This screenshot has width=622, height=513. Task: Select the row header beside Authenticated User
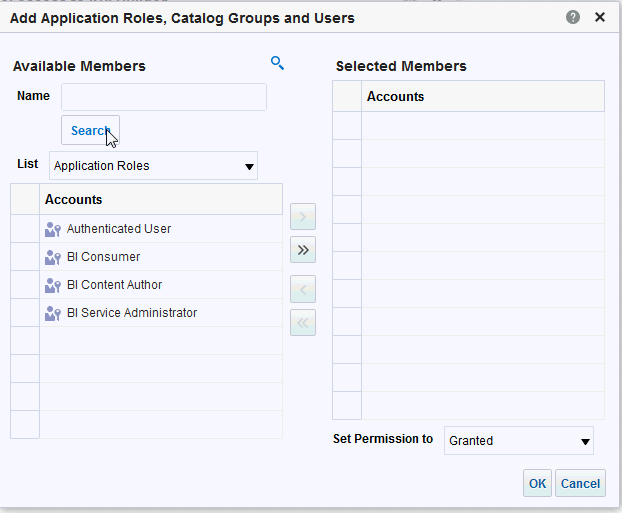pos(25,229)
